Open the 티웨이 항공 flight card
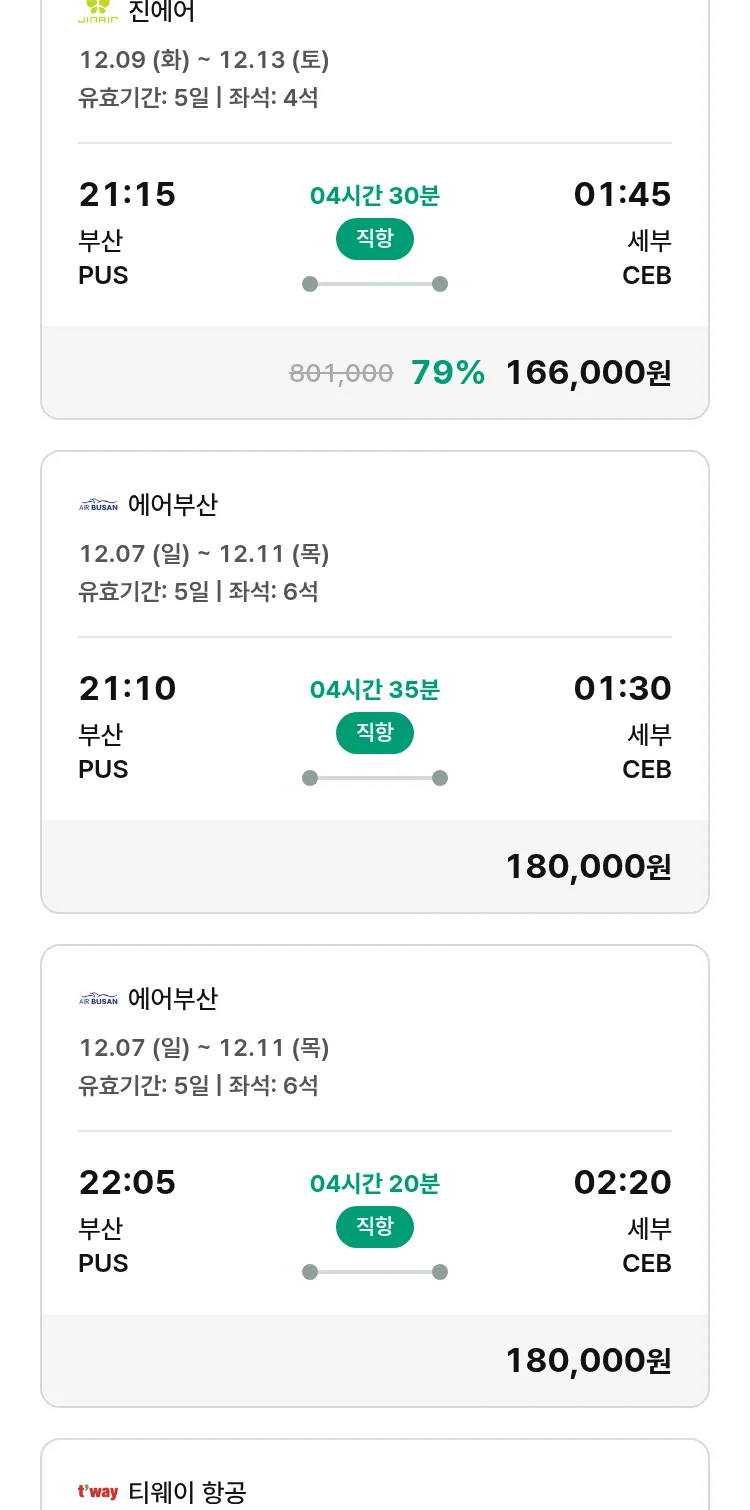This screenshot has width=750, height=1510. [x=187, y=1492]
